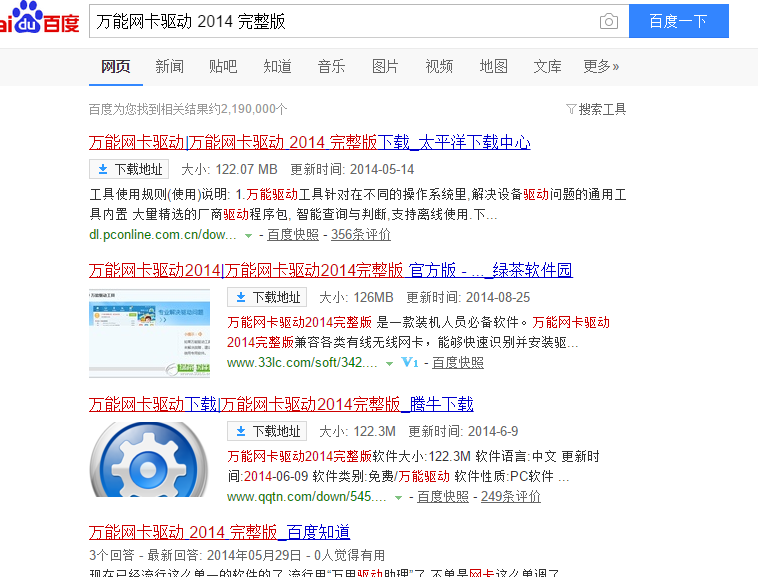
Task: Click text 更新时间: 2014-08-25
Action: pyautogui.click(x=468, y=297)
